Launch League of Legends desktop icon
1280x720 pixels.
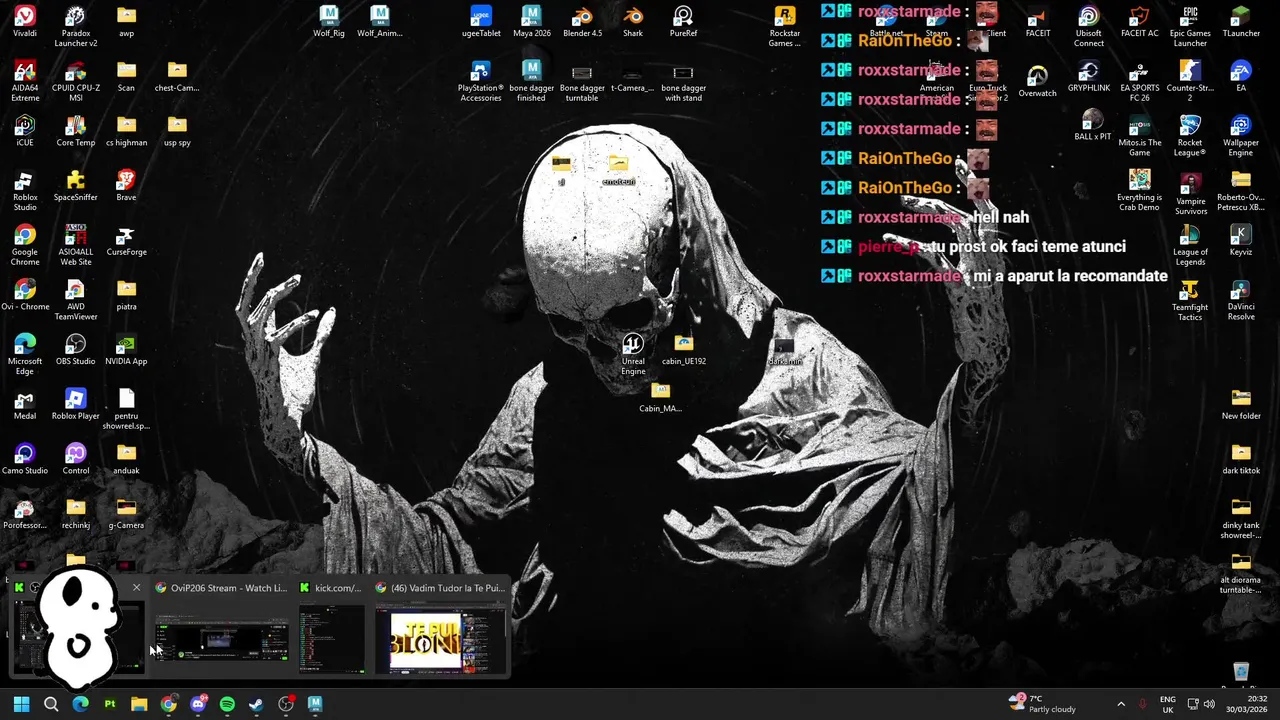tap(1190, 245)
